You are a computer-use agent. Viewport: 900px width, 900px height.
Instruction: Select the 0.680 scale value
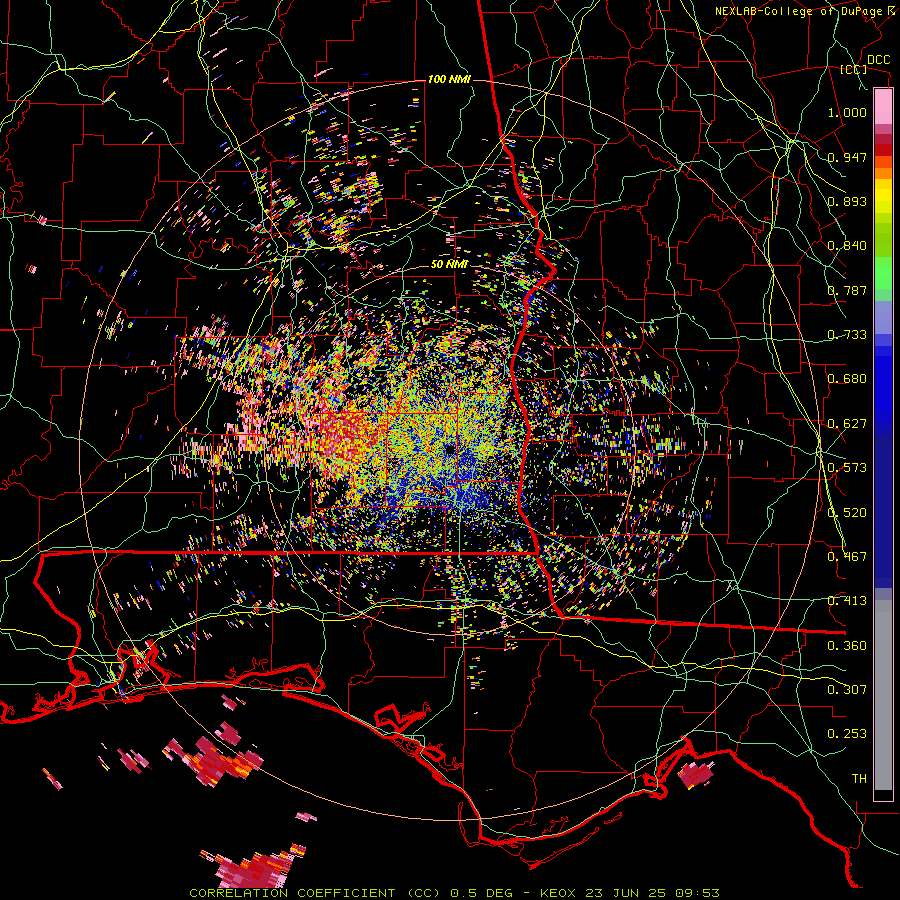[847, 379]
